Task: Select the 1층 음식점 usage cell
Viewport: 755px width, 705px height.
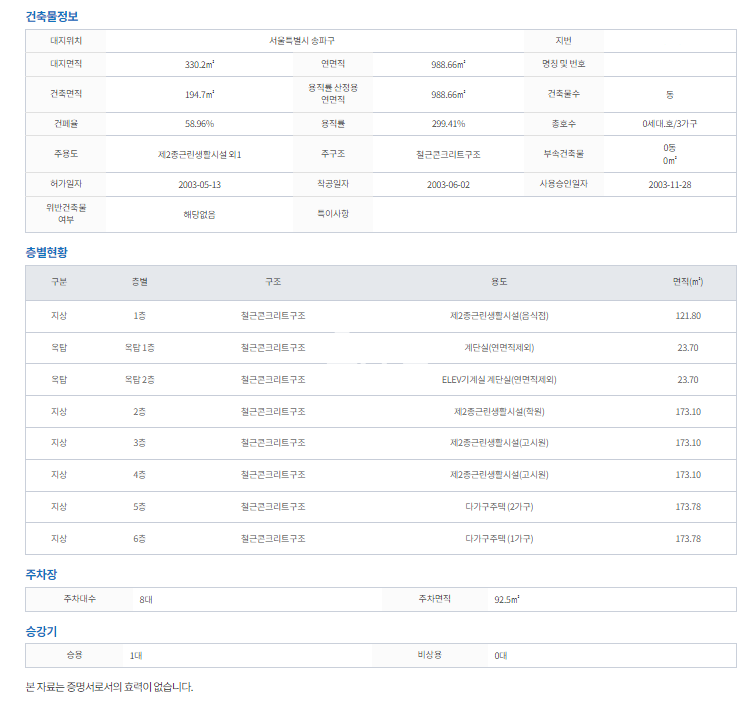Action: click(x=499, y=316)
